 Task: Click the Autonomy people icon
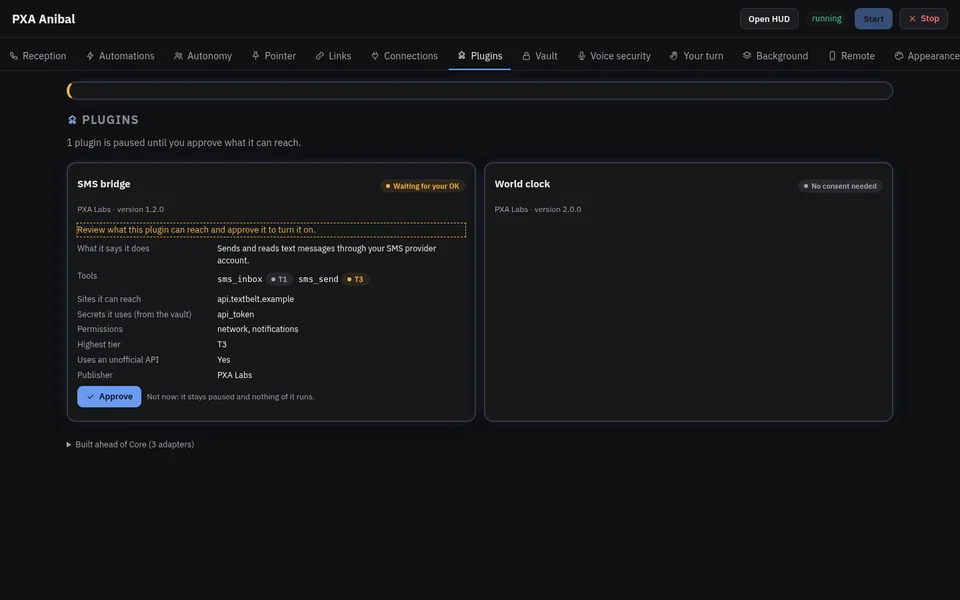pos(178,56)
